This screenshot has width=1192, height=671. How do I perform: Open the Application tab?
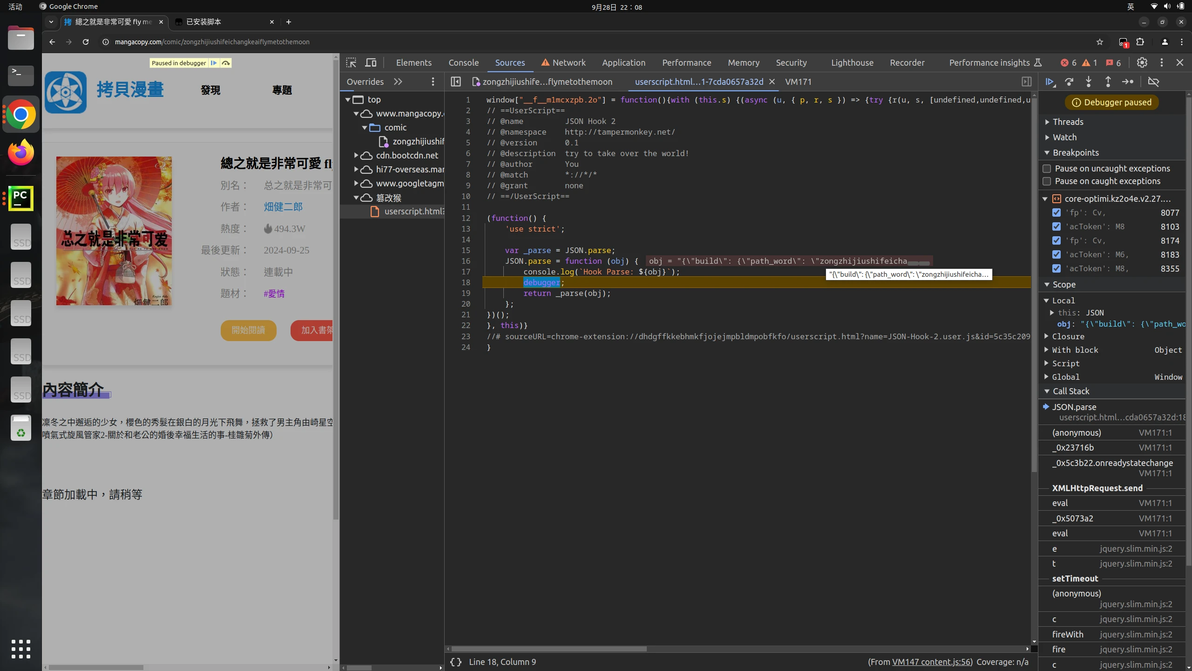click(x=623, y=62)
